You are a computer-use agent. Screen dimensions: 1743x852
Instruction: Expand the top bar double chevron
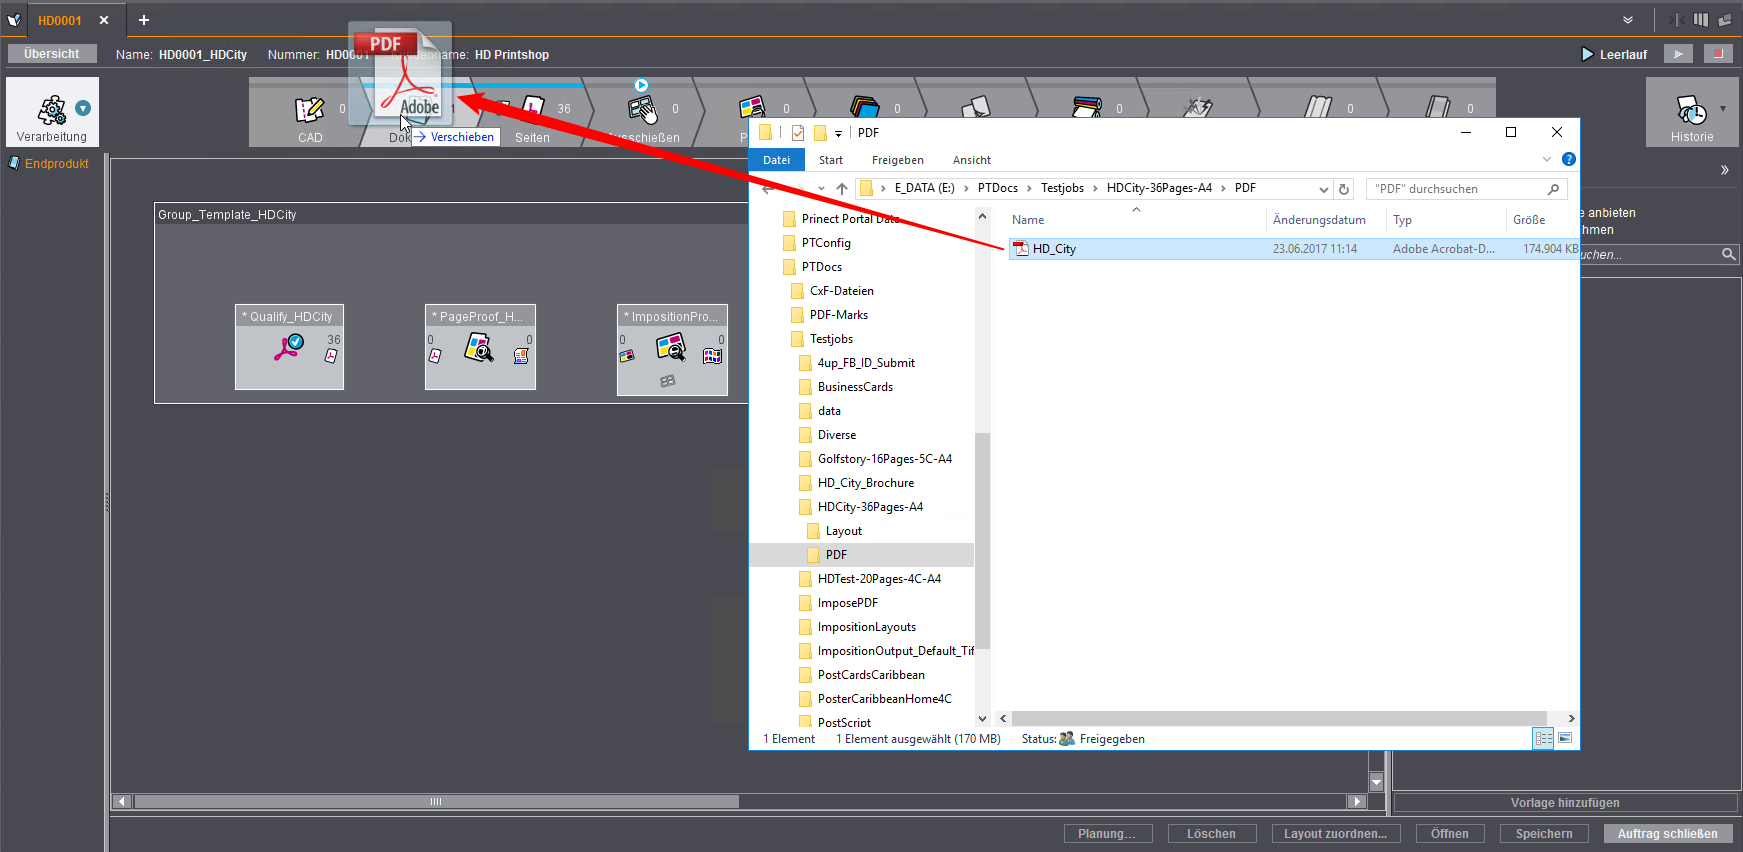click(x=1628, y=20)
